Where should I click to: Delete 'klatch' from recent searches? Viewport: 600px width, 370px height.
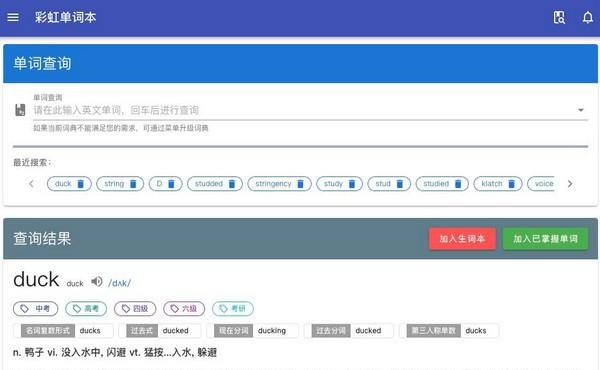pos(511,184)
